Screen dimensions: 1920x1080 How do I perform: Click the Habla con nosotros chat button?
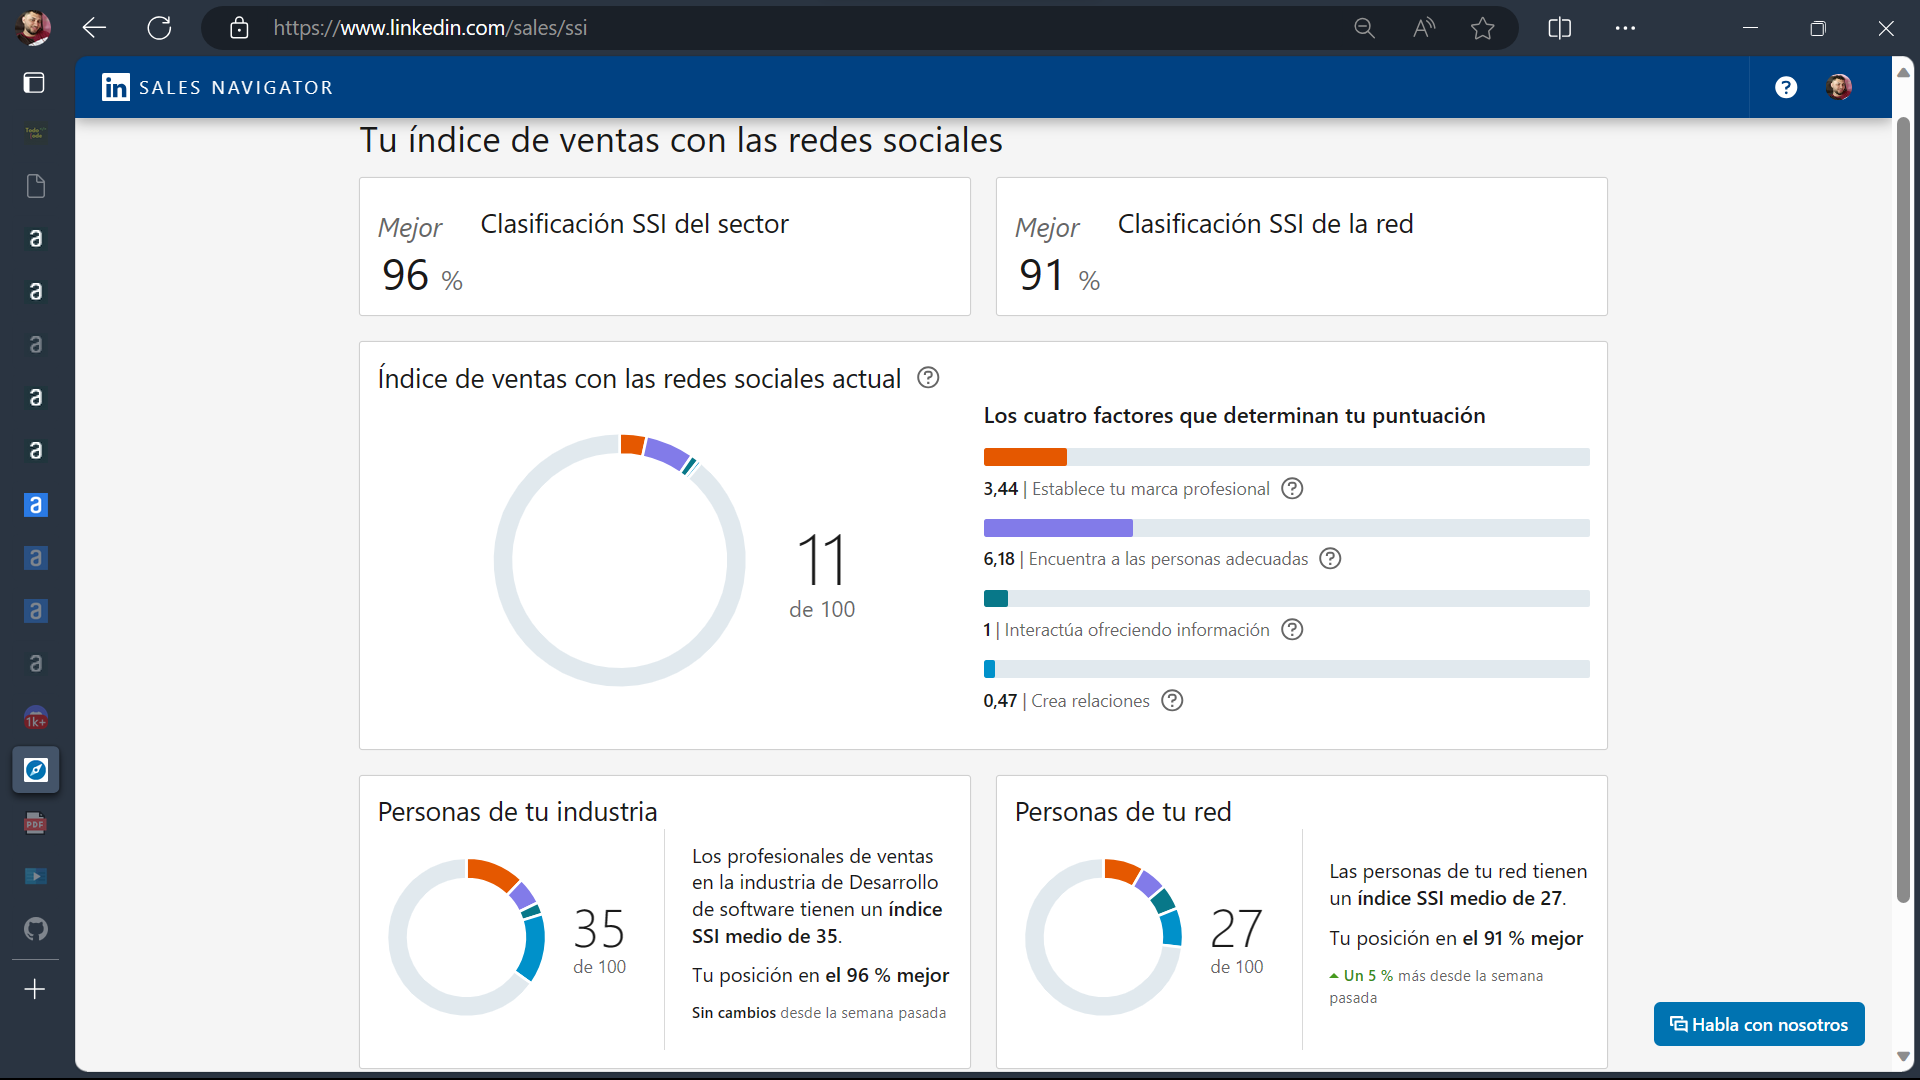pyautogui.click(x=1759, y=1024)
